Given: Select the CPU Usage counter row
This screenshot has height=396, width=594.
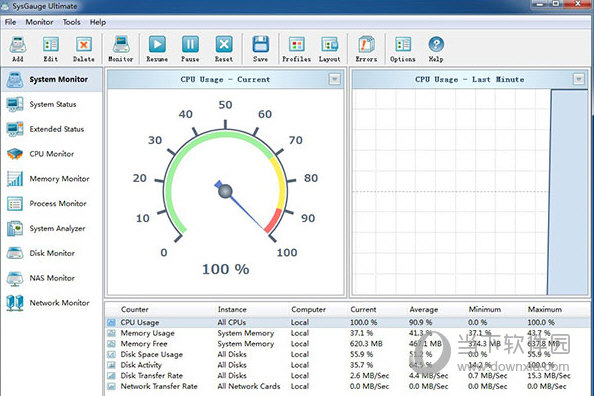Looking at the screenshot, I should click(x=348, y=322).
